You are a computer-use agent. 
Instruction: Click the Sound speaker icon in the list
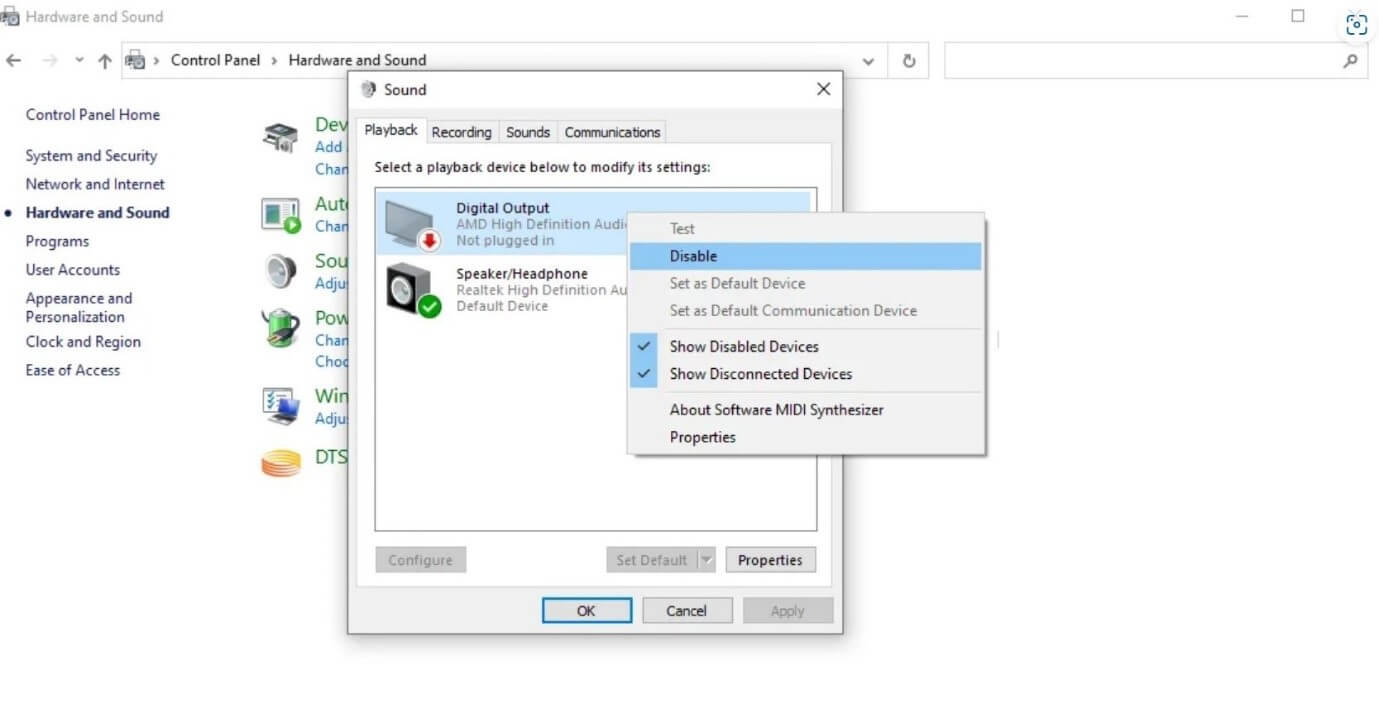280,270
